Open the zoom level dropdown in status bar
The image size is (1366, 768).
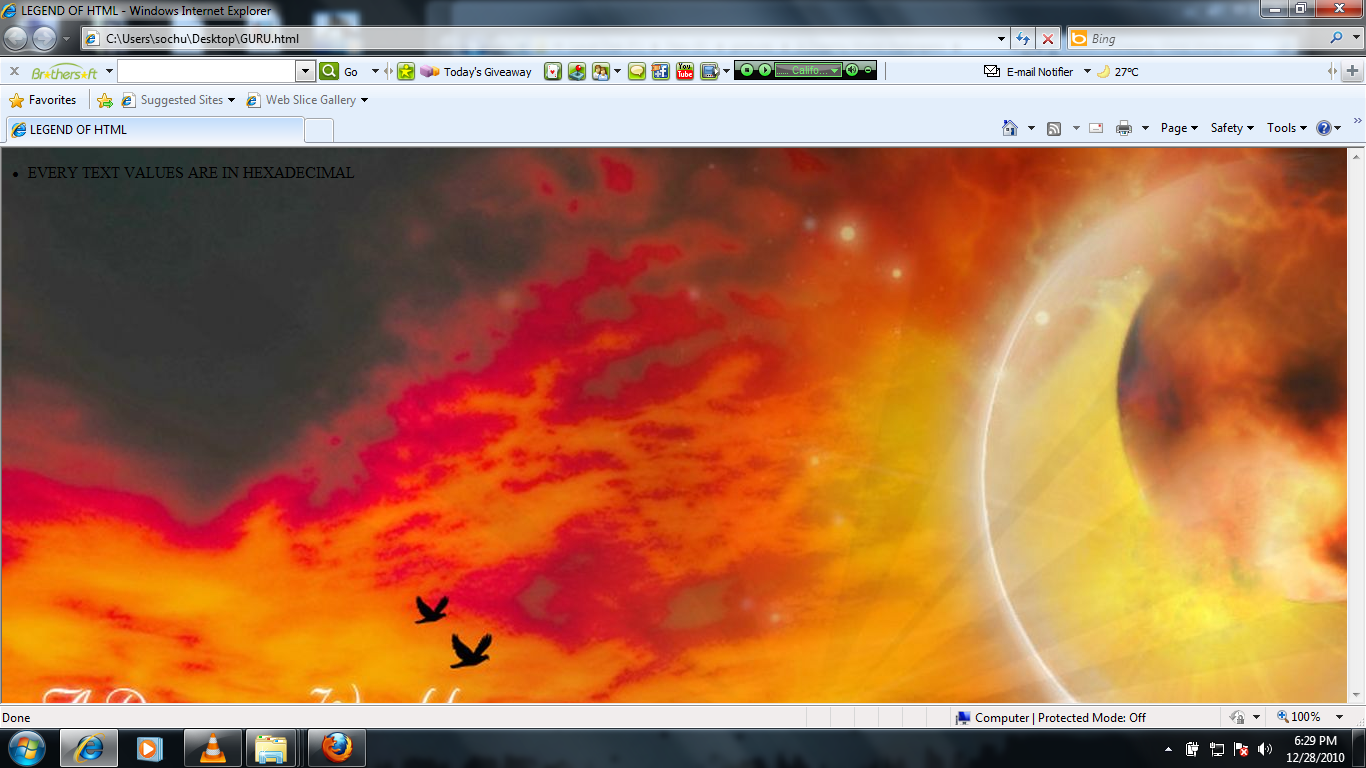[x=1339, y=717]
